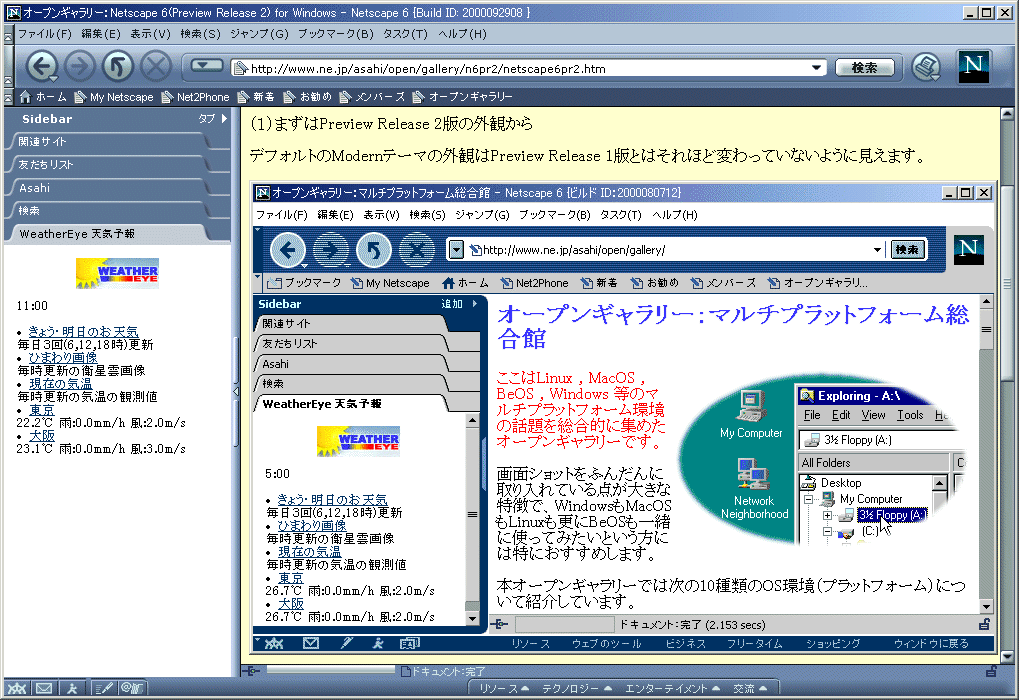Go back using the outer browser's Back arrow
Viewport: 1019px width, 700px height.
[x=42, y=66]
